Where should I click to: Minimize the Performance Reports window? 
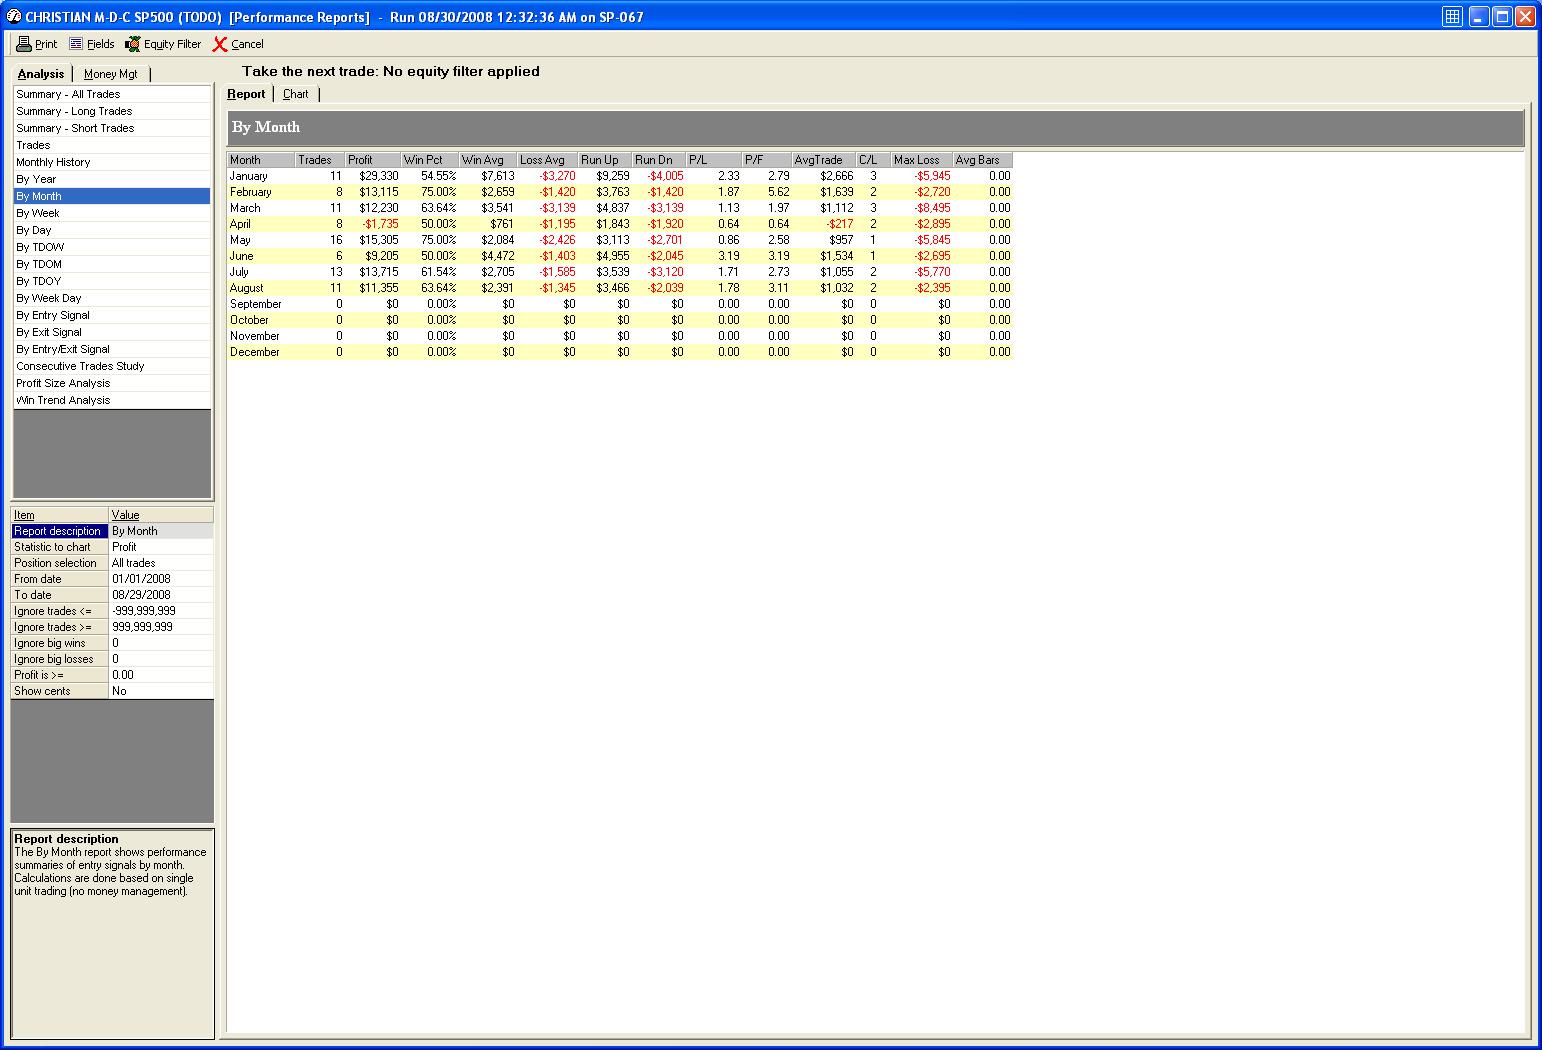(1479, 16)
